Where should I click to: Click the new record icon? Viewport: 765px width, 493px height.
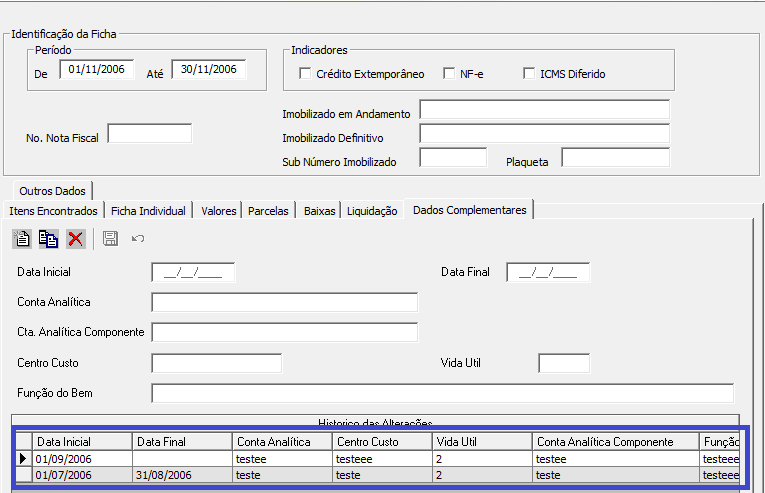click(22, 238)
